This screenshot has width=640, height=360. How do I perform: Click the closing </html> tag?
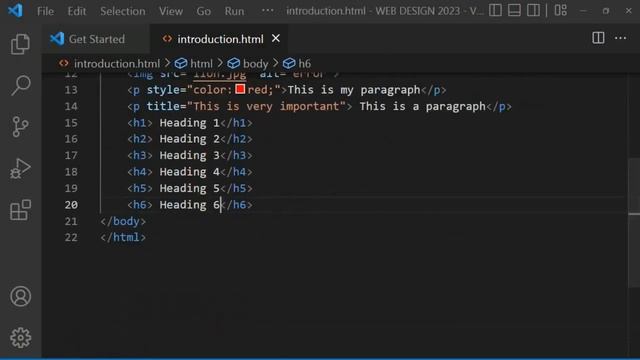coord(123,238)
